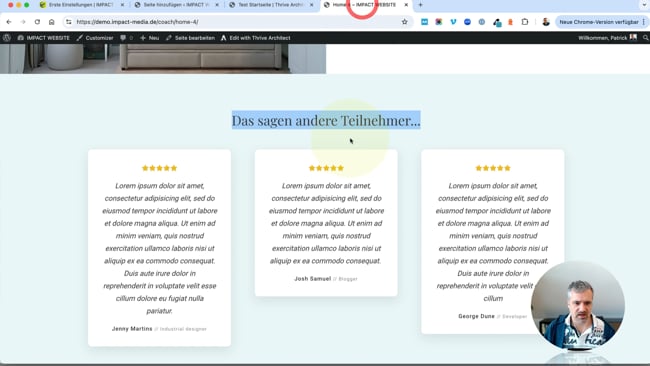Viewport: 650px width, 366px height.
Task: Close the 'Seite hinzufügen' tab
Action: click(x=217, y=5)
